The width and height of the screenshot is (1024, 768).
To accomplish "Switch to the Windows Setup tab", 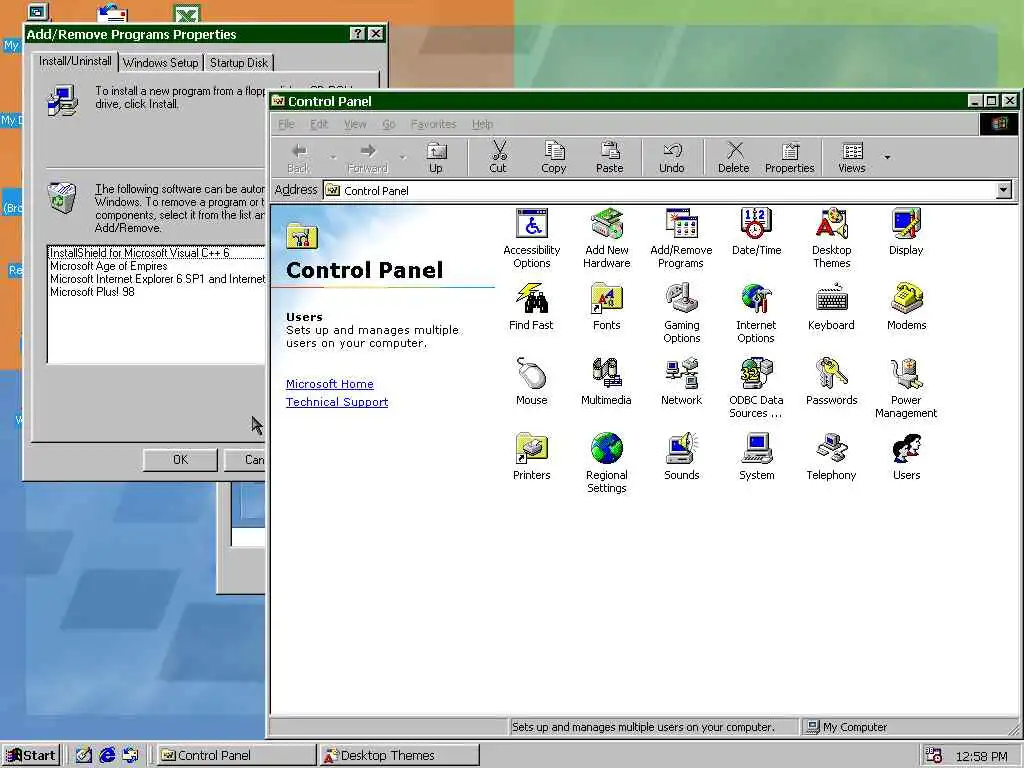I will click(161, 63).
